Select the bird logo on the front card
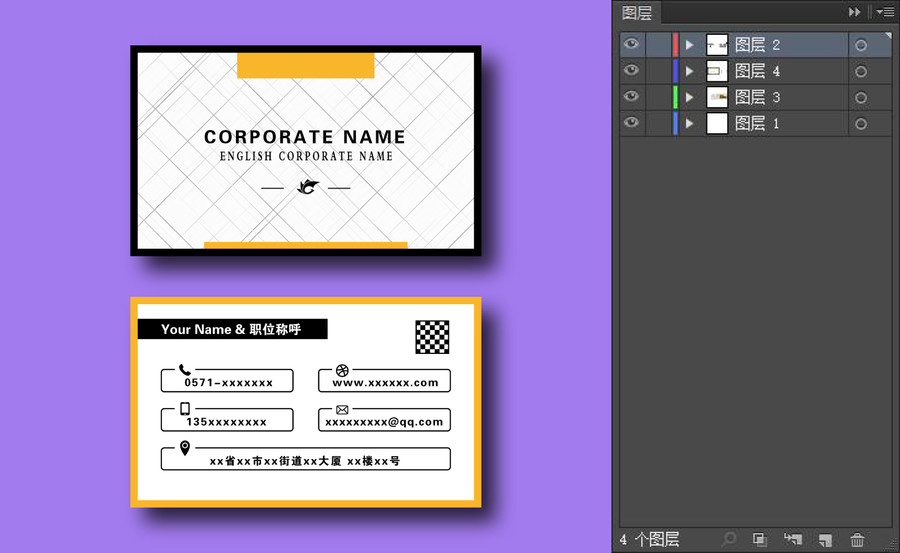900x553 pixels. pos(308,187)
